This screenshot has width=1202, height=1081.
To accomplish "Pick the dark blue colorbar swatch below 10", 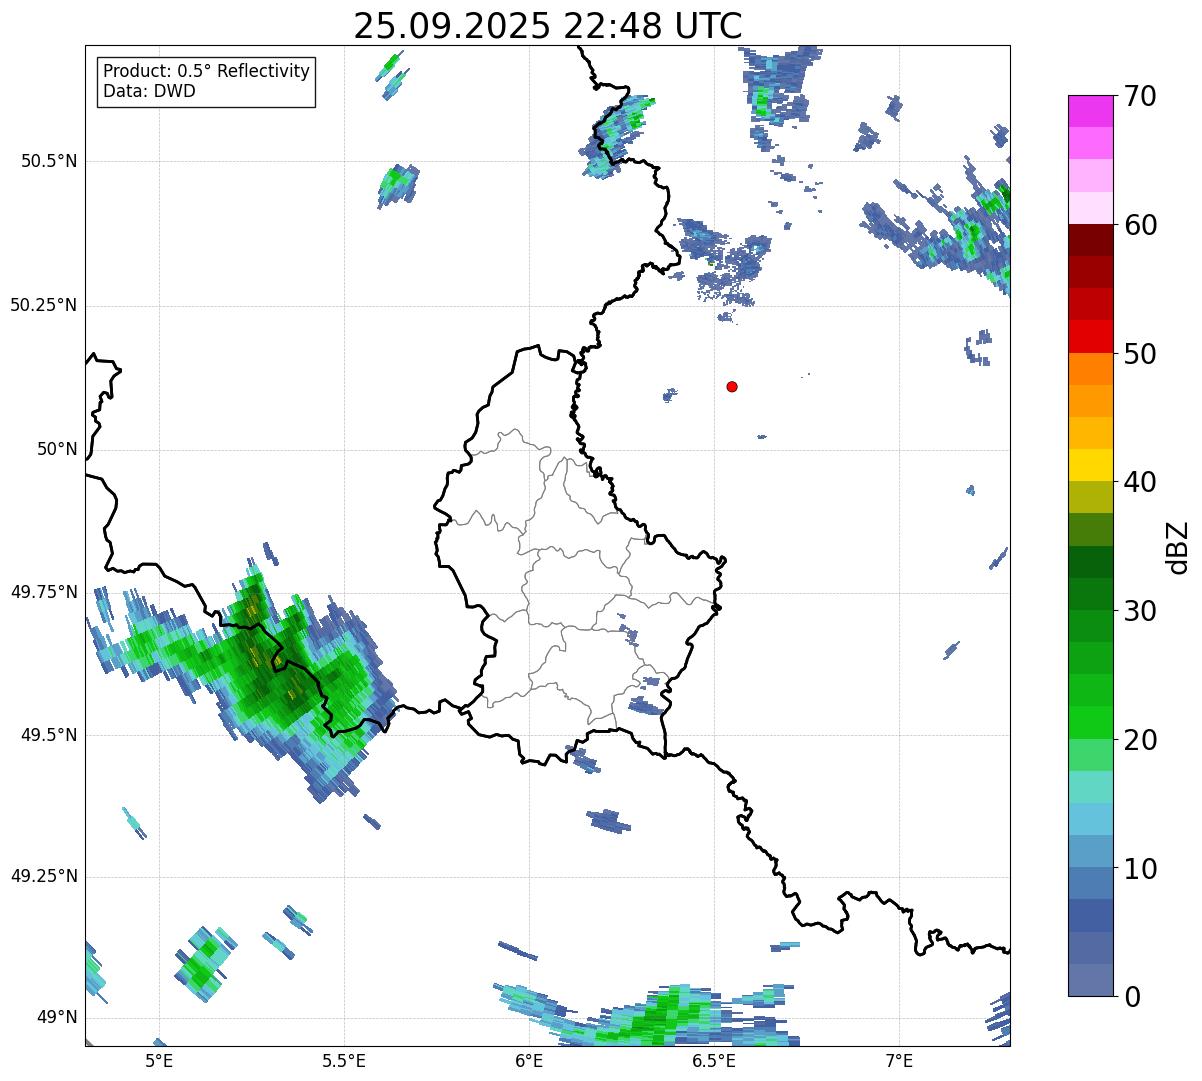I will (x=1090, y=915).
